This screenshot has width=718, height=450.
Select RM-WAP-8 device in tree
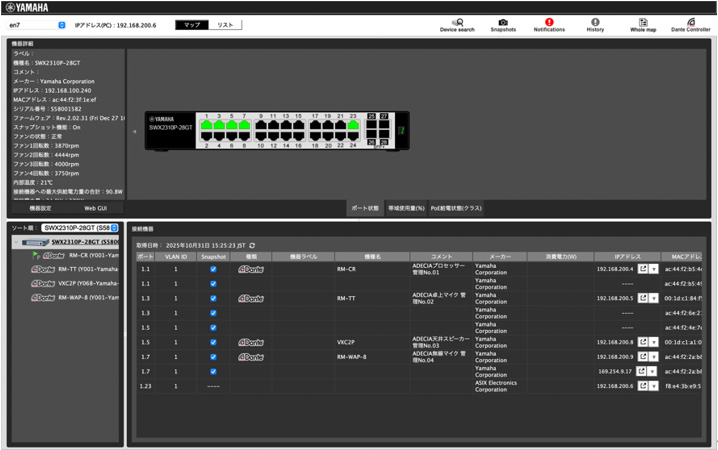coord(73,297)
